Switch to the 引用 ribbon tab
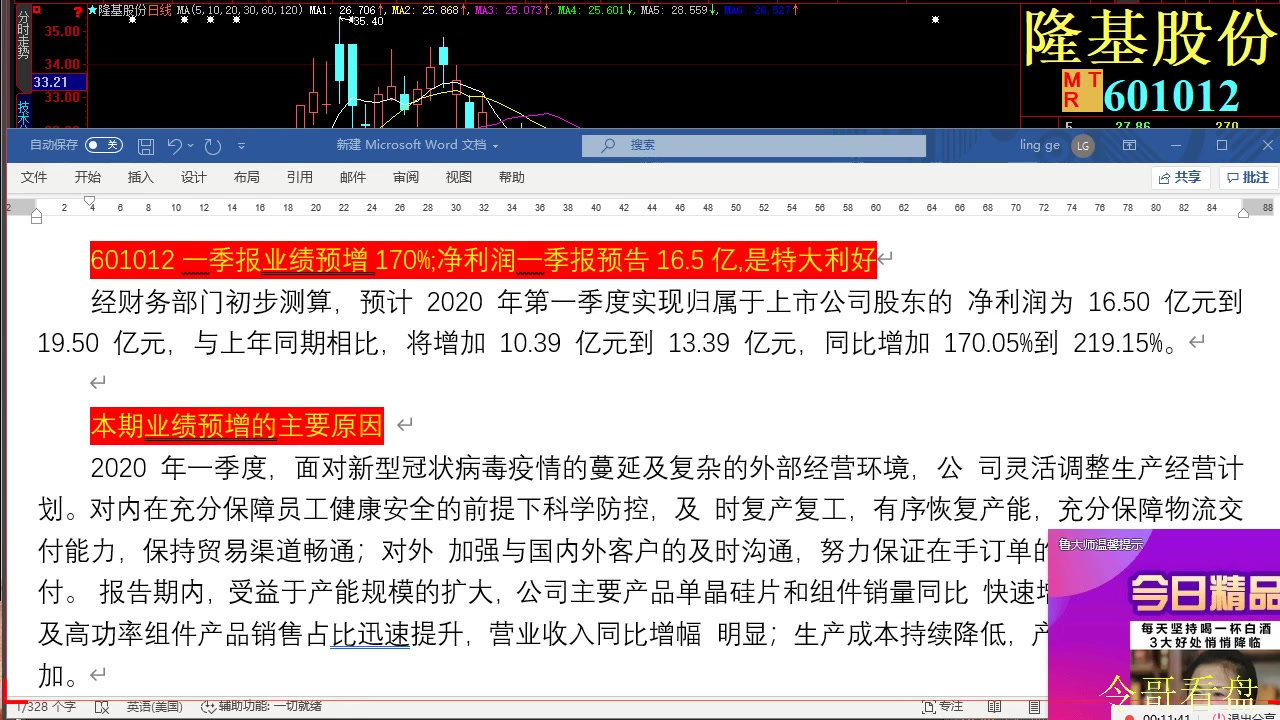Image resolution: width=1280 pixels, height=720 pixels. pos(300,177)
